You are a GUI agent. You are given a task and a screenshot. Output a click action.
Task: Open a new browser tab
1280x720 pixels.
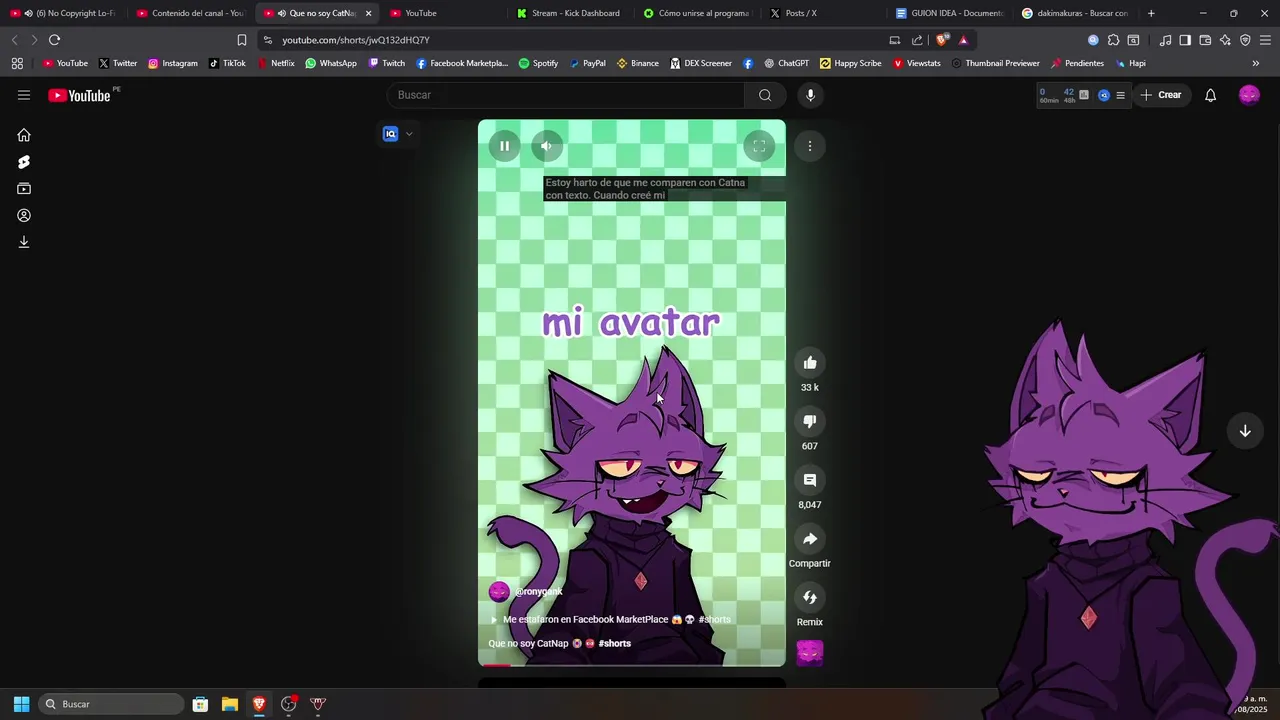1151,13
